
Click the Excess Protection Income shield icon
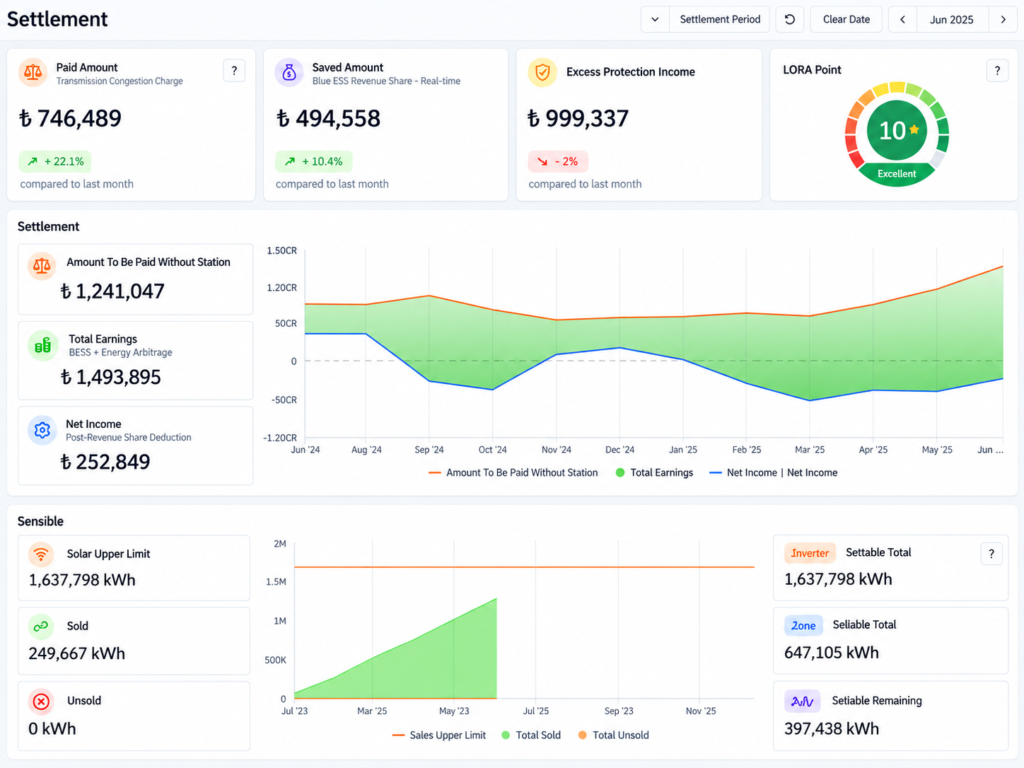point(542,72)
